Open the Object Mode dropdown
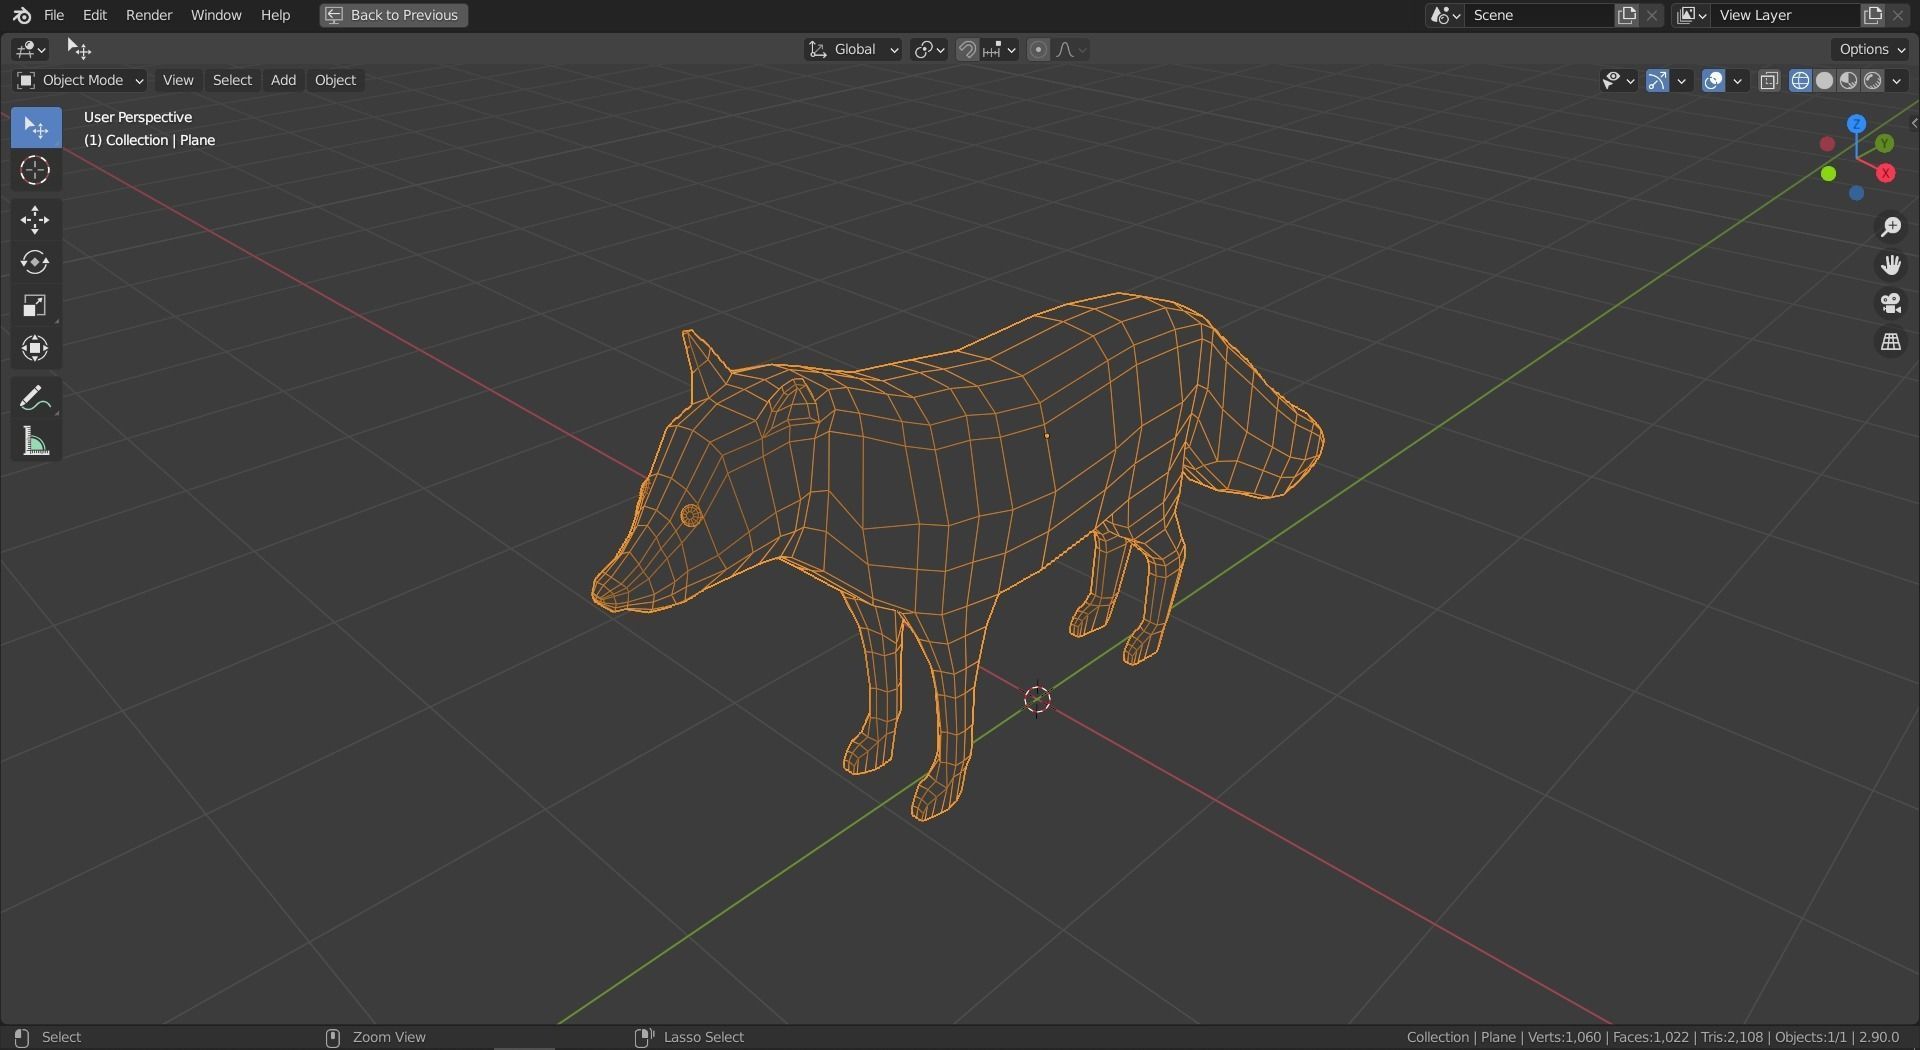 tap(80, 80)
